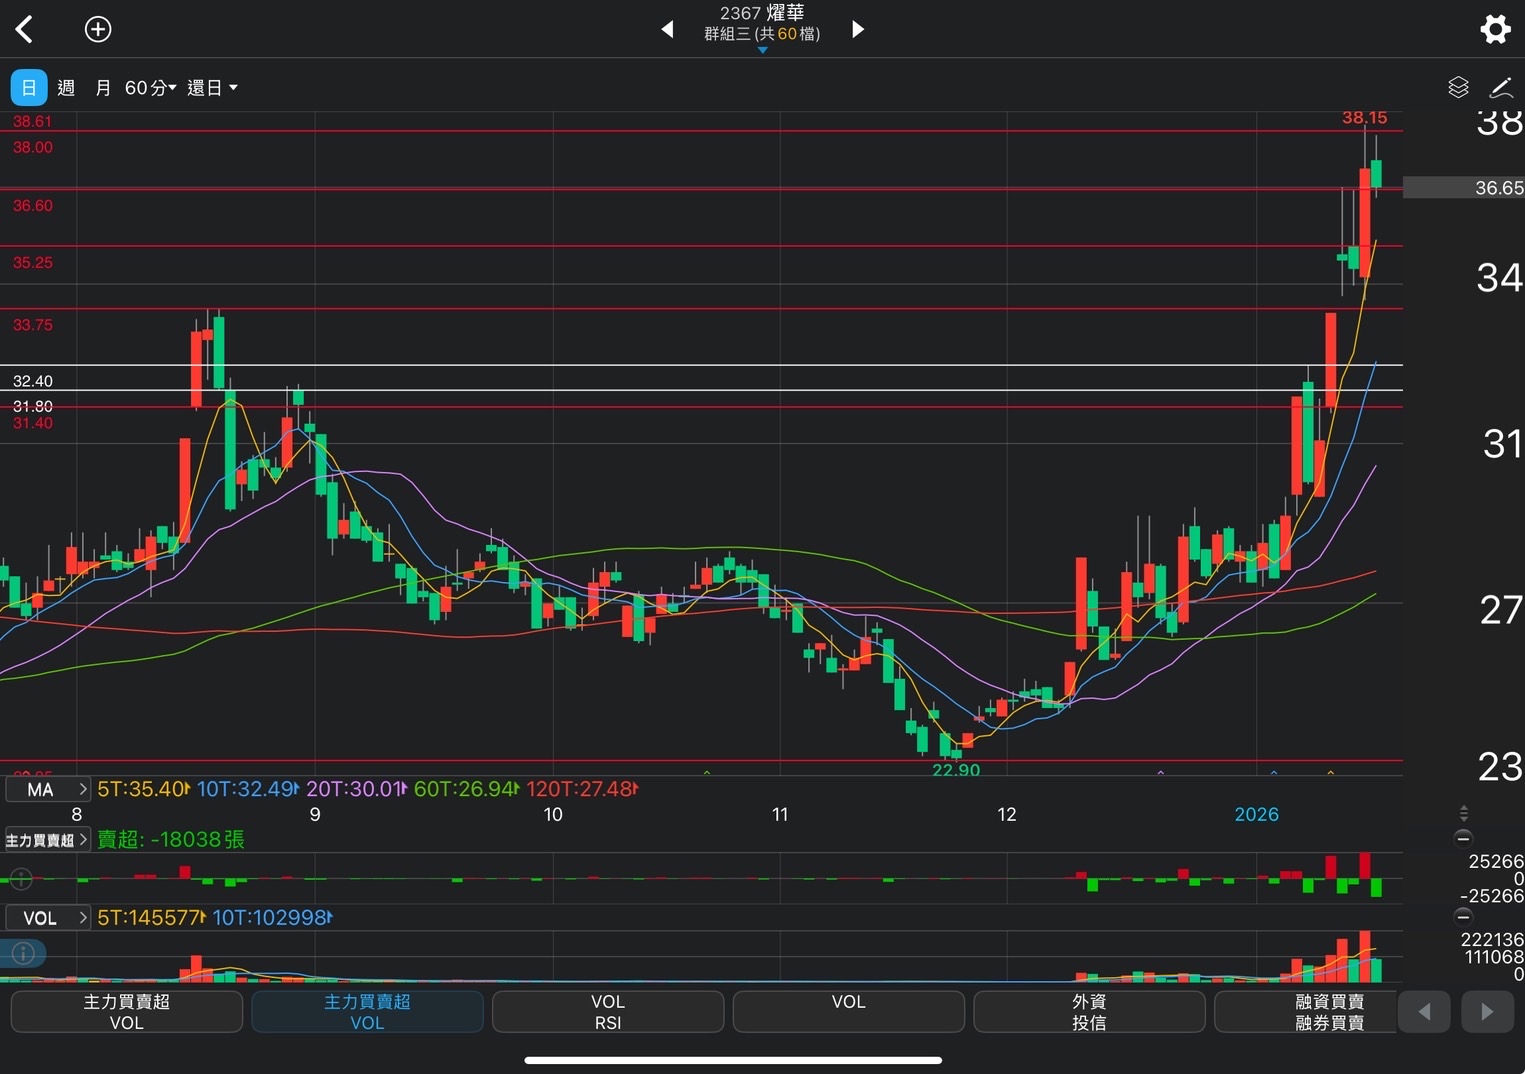Tap the back arrow icon
This screenshot has height=1074, width=1525.
click(25, 29)
